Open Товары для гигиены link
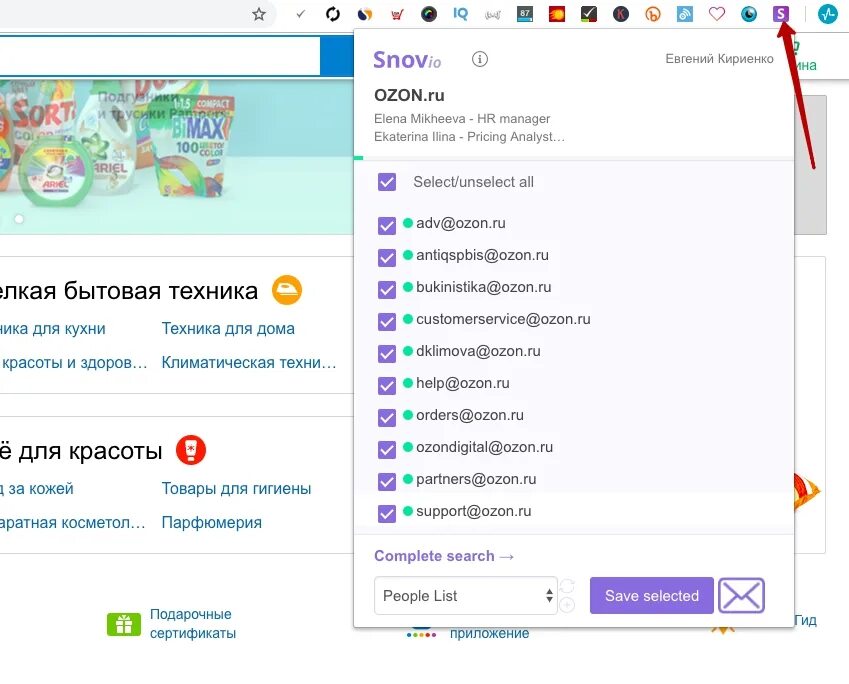849x684 pixels. click(236, 488)
